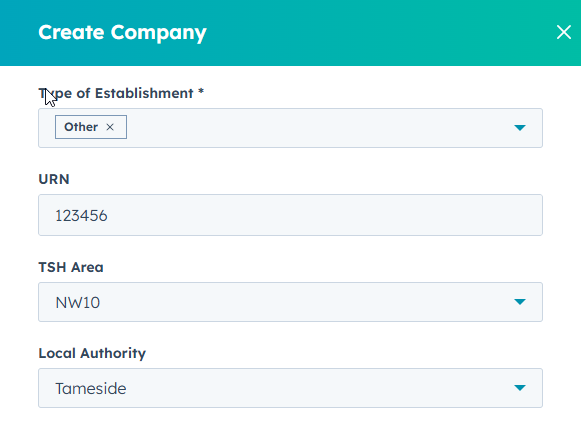
Task: Click the URN field label
Action: (x=54, y=179)
